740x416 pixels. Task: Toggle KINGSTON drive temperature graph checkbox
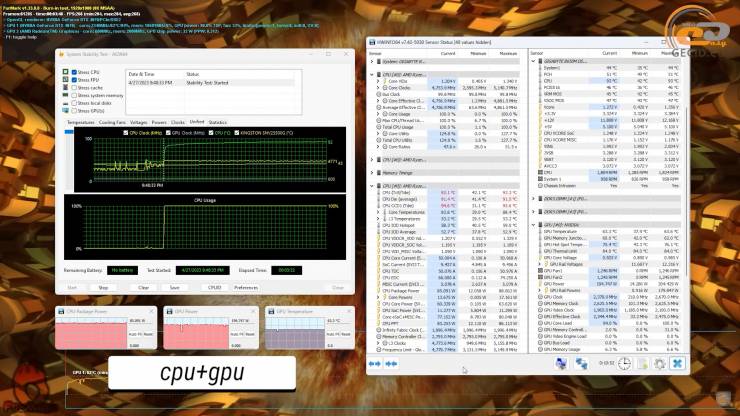(236, 133)
